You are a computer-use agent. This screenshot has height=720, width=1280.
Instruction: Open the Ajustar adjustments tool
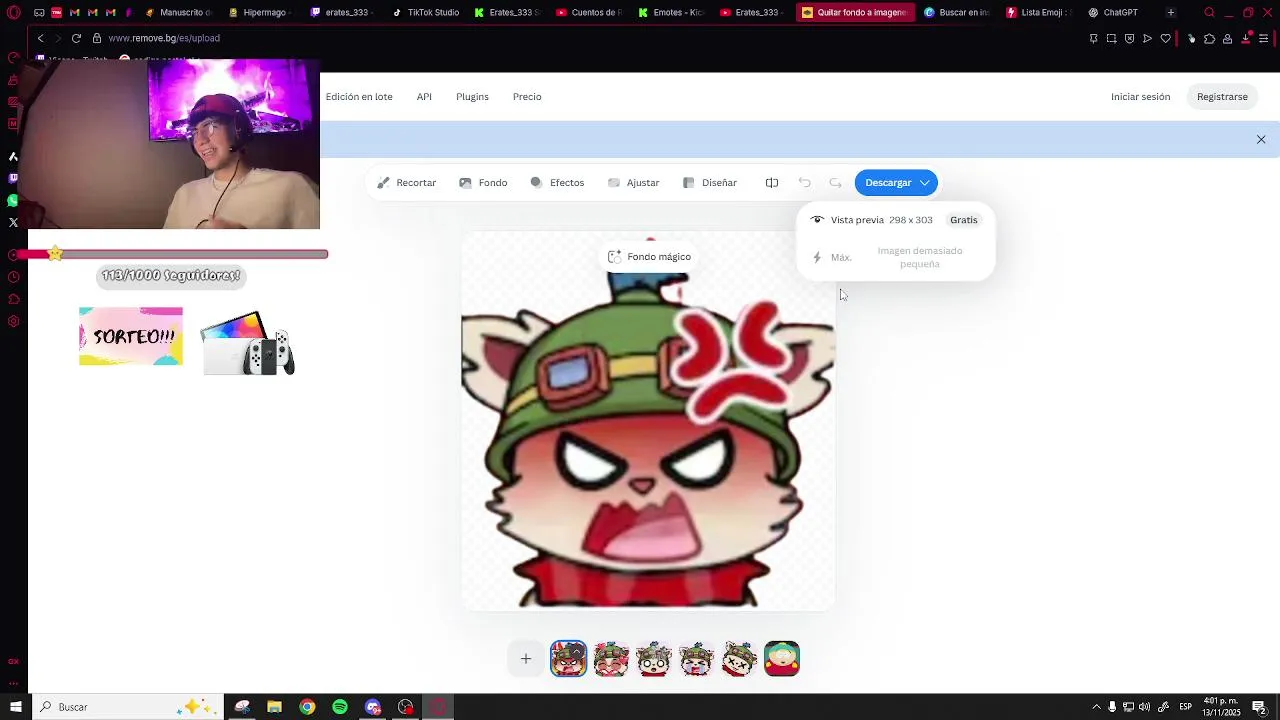click(633, 183)
